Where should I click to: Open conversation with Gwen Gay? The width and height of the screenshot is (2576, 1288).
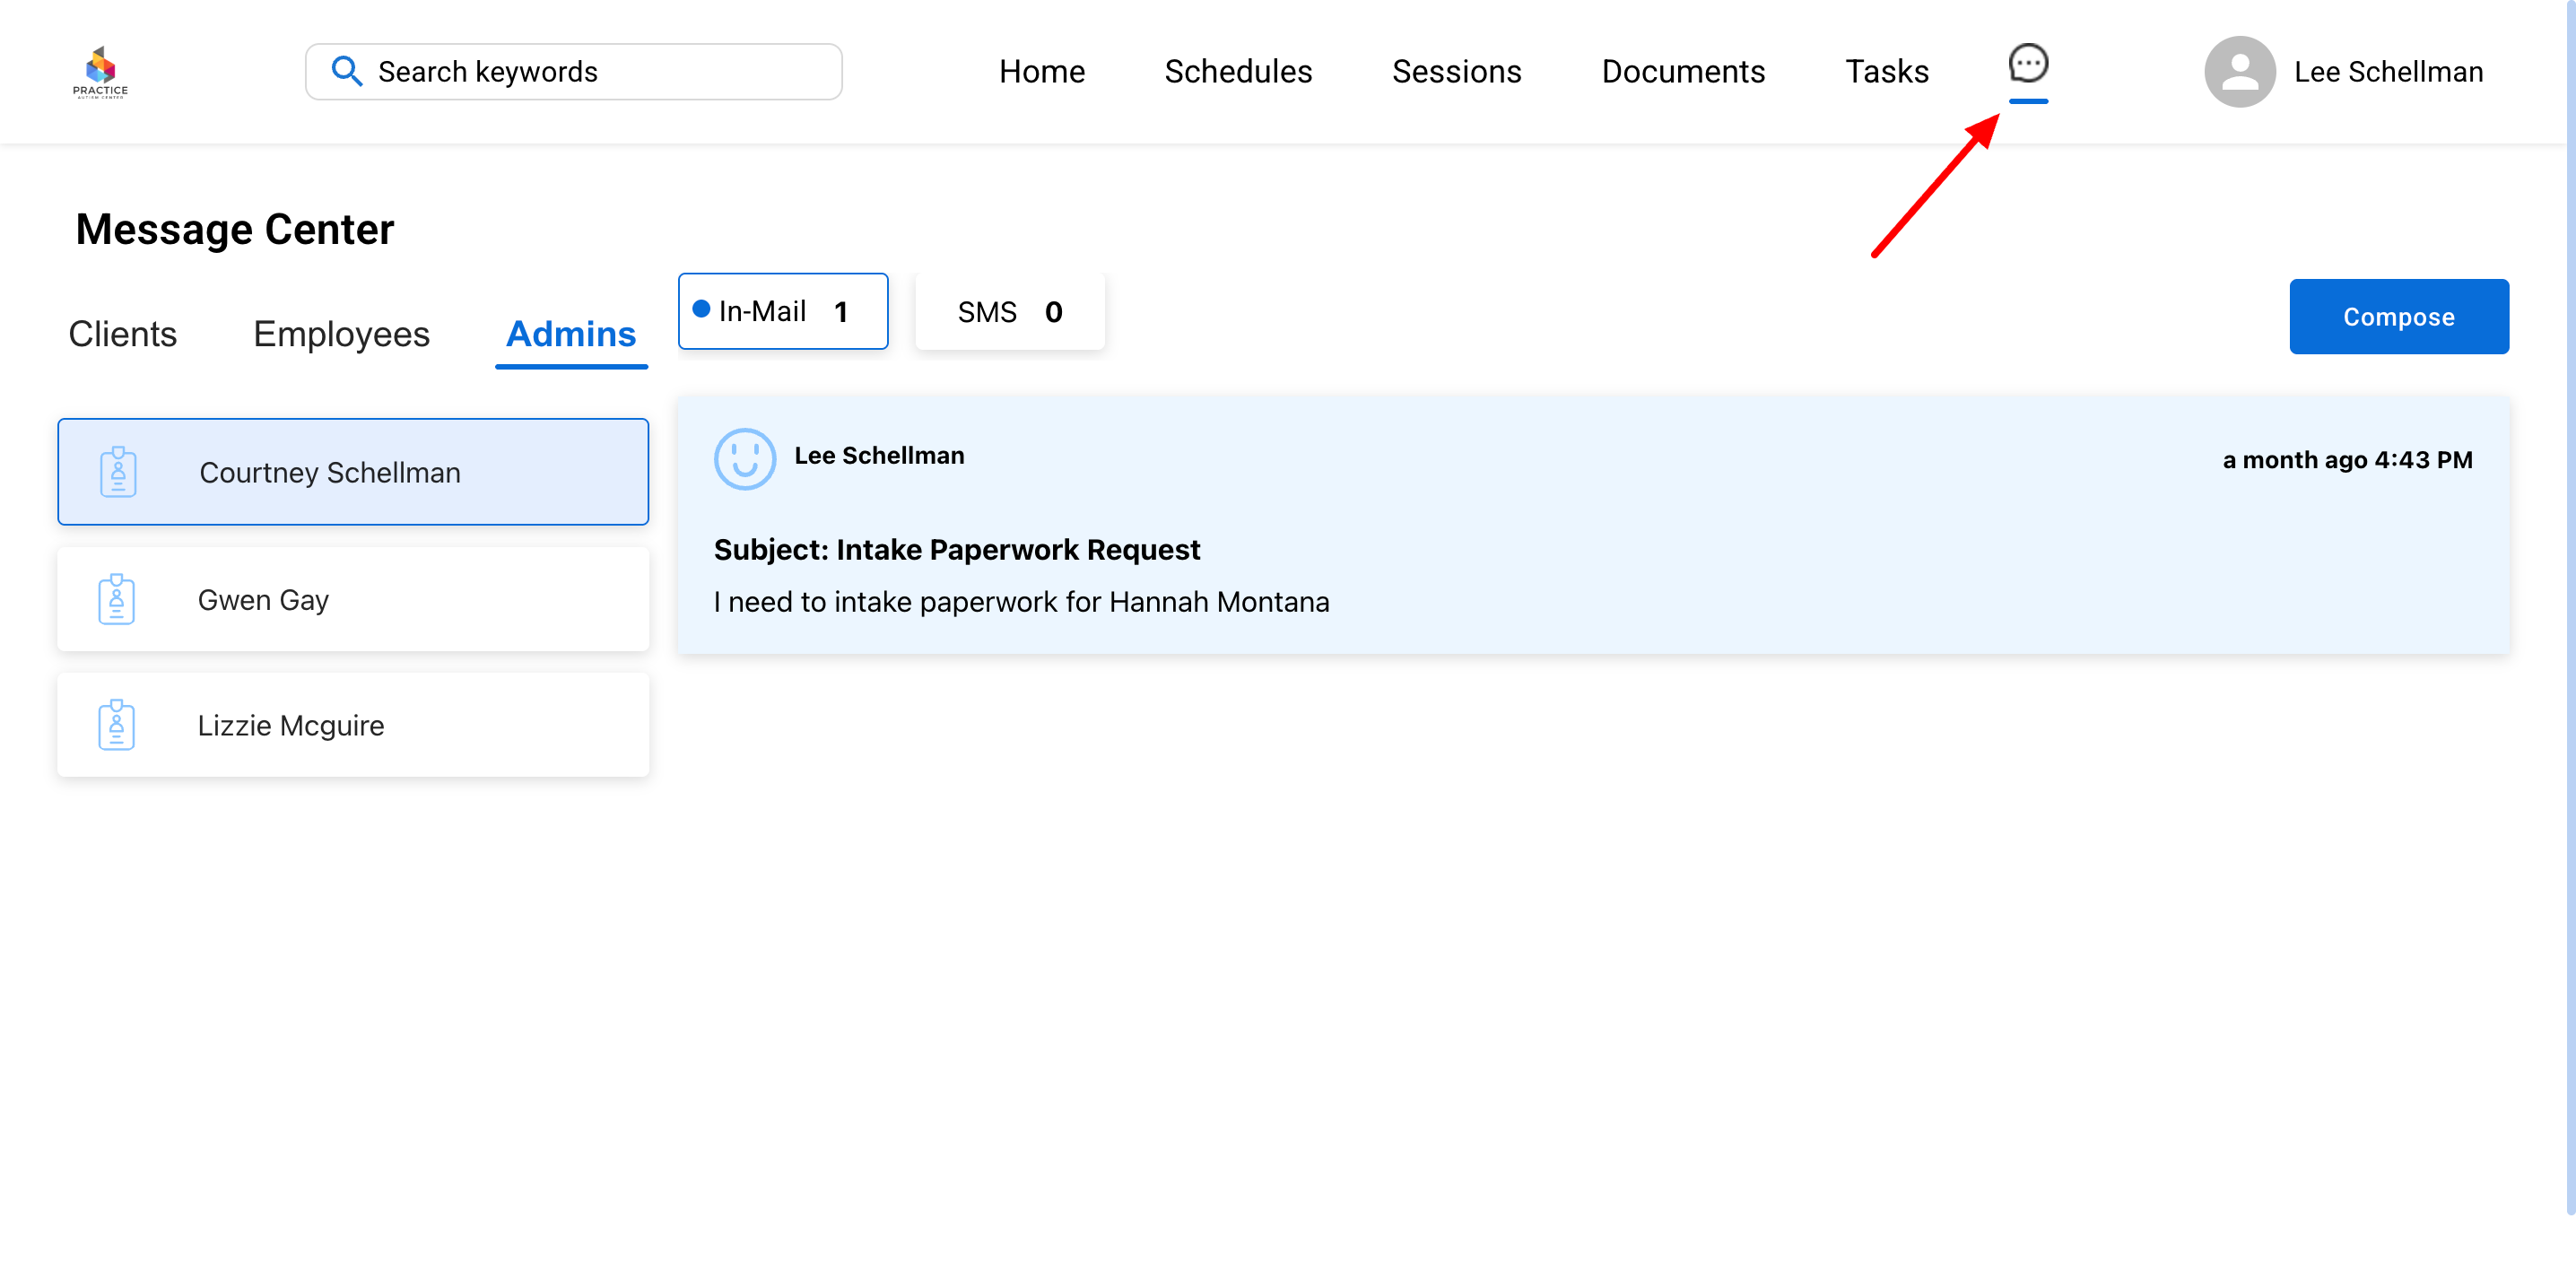pos(353,599)
